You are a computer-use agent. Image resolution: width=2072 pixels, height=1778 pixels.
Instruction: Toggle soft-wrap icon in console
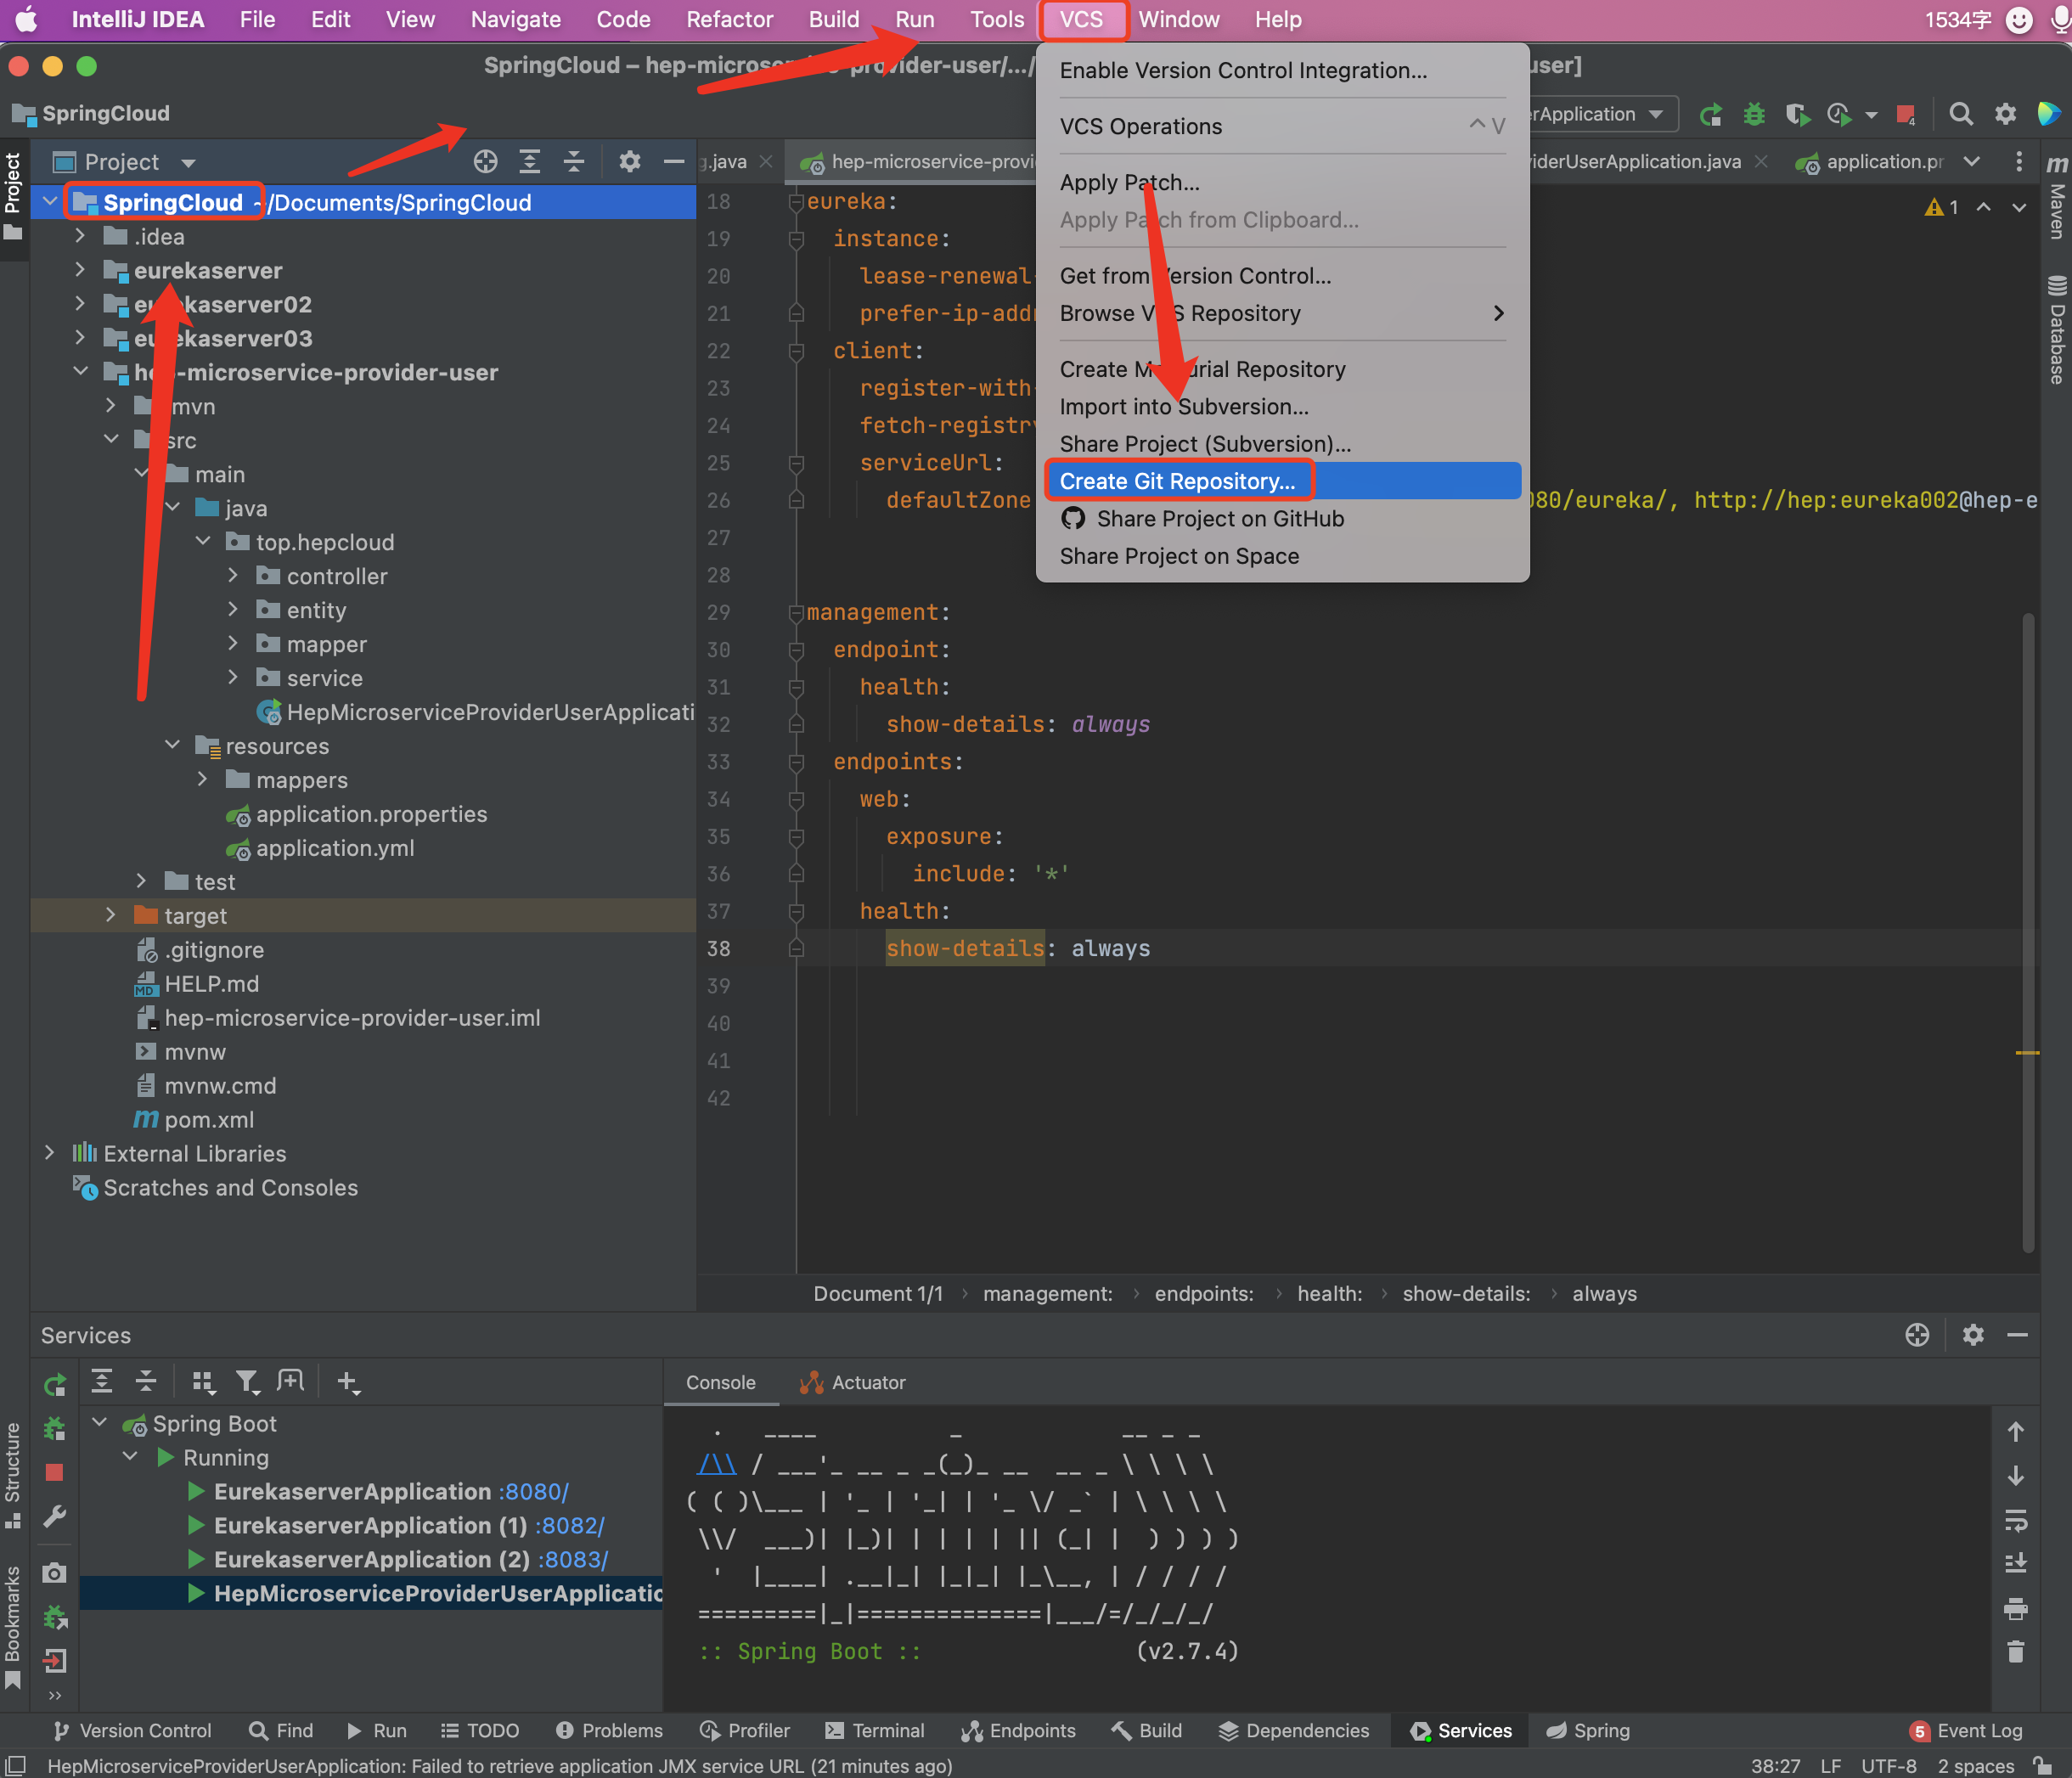coord(2015,1520)
